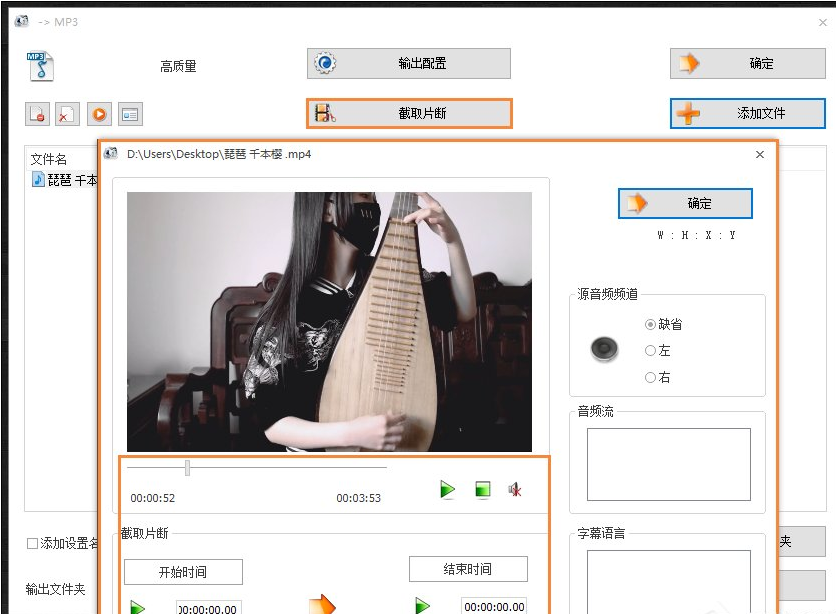Click the 添加文件 button

[x=750, y=113]
